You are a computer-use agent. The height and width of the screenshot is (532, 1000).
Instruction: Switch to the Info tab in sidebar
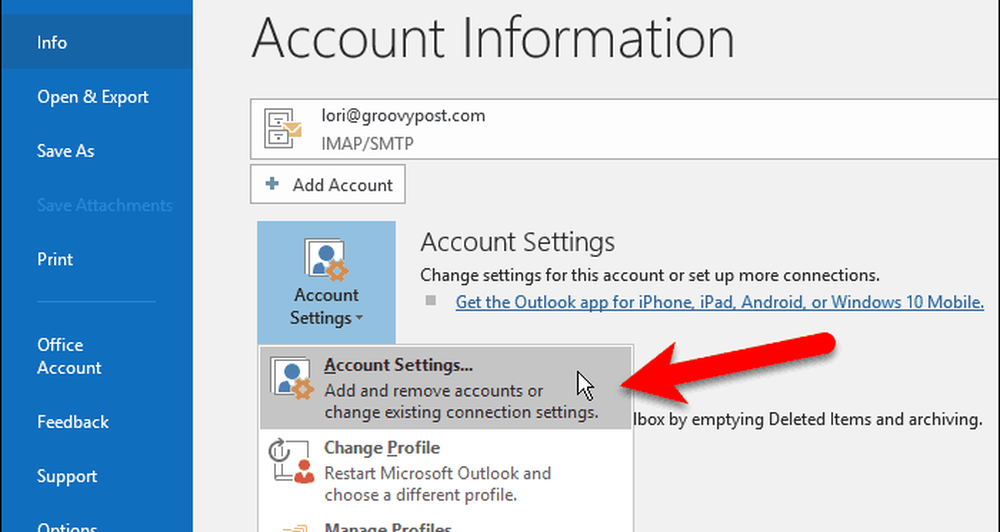pos(52,43)
